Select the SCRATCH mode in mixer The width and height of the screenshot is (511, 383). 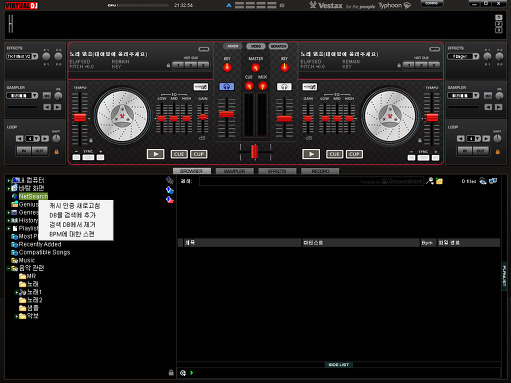pos(278,46)
